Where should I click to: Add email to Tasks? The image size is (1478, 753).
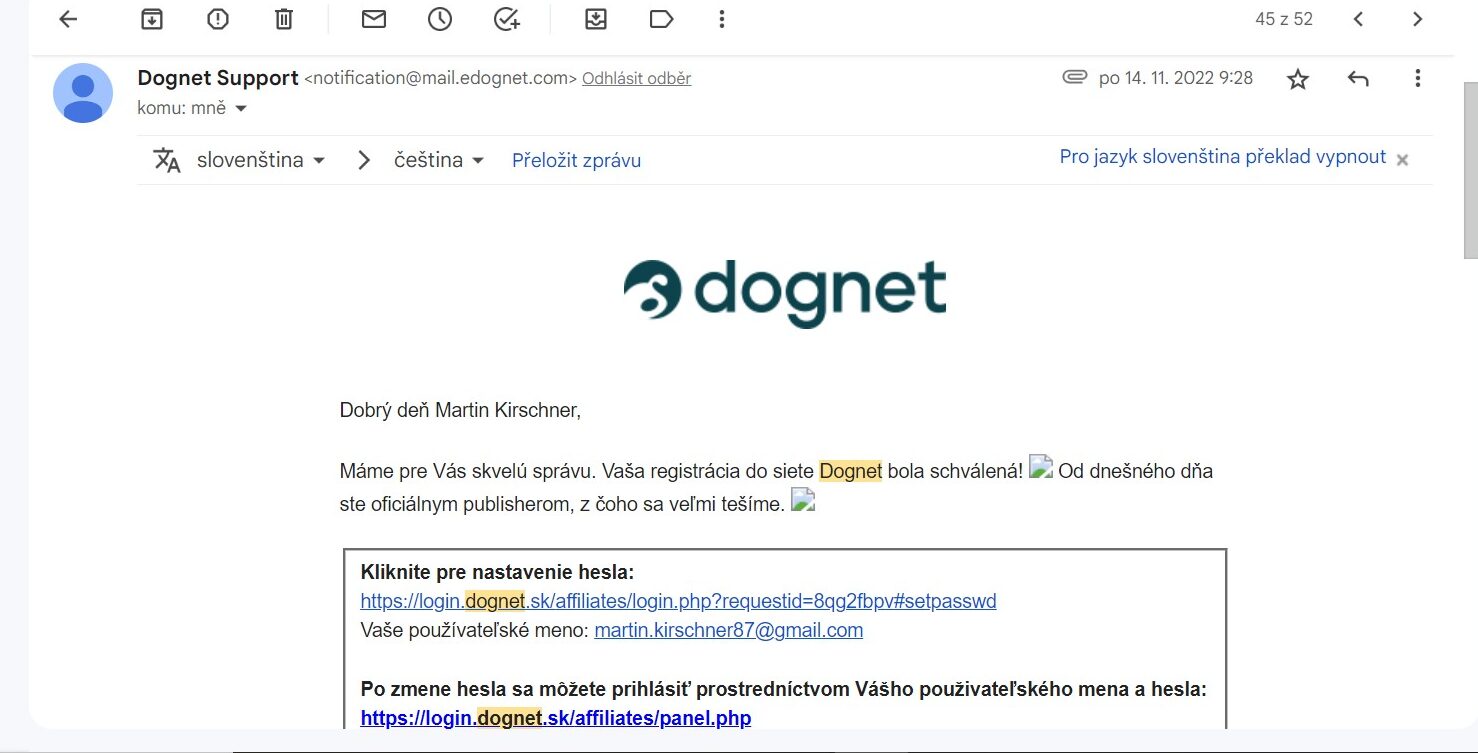tap(507, 19)
